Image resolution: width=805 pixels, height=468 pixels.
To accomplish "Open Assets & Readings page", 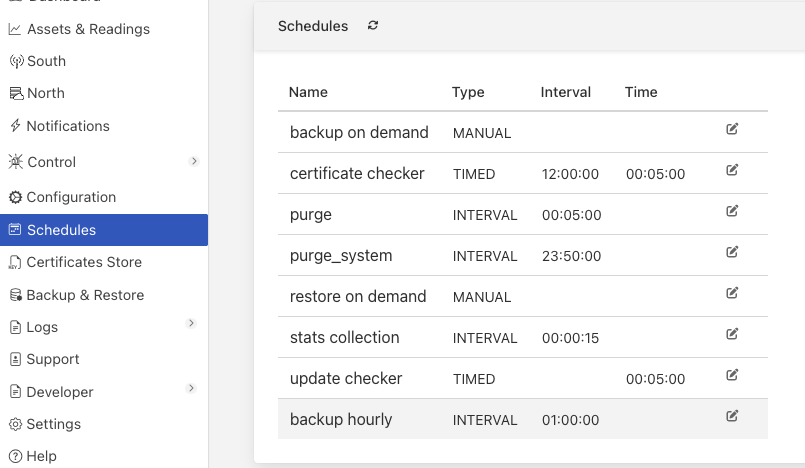I will [88, 29].
